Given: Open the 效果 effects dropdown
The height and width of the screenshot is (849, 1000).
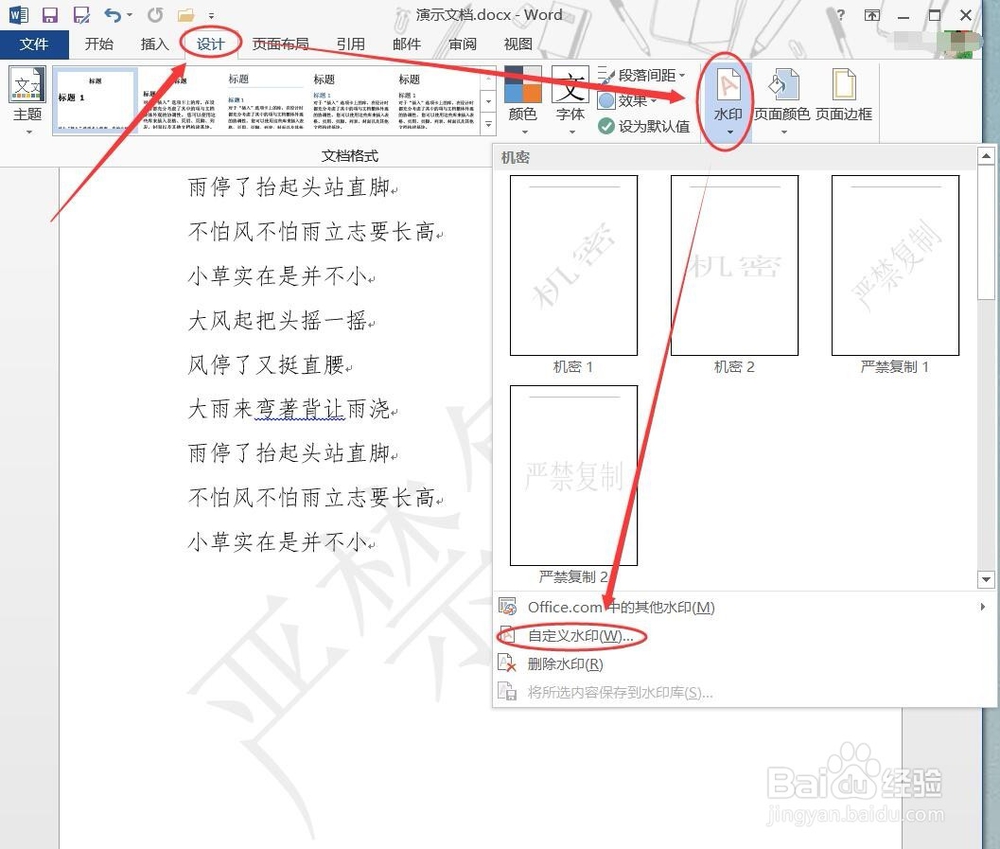Looking at the screenshot, I should (627, 101).
